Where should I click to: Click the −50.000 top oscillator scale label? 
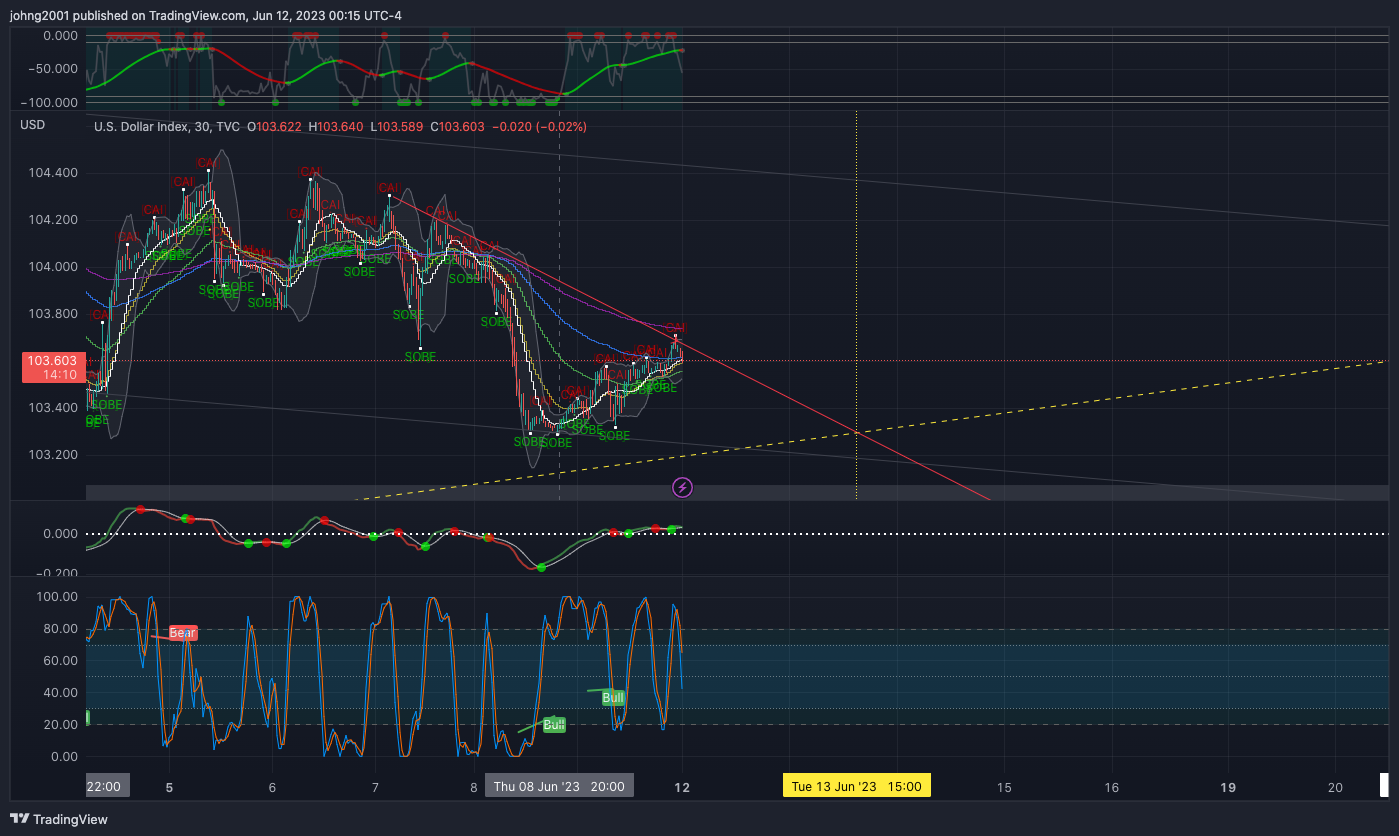[x=53, y=69]
